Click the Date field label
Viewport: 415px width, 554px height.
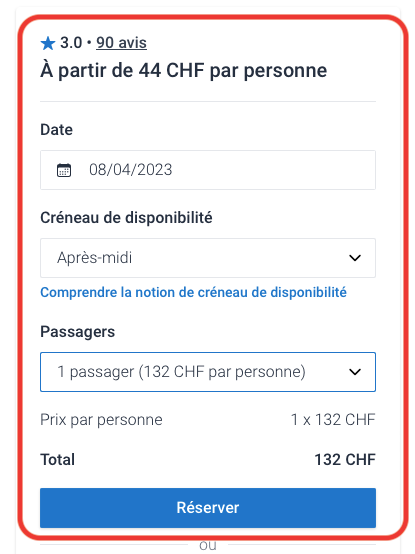pos(57,130)
